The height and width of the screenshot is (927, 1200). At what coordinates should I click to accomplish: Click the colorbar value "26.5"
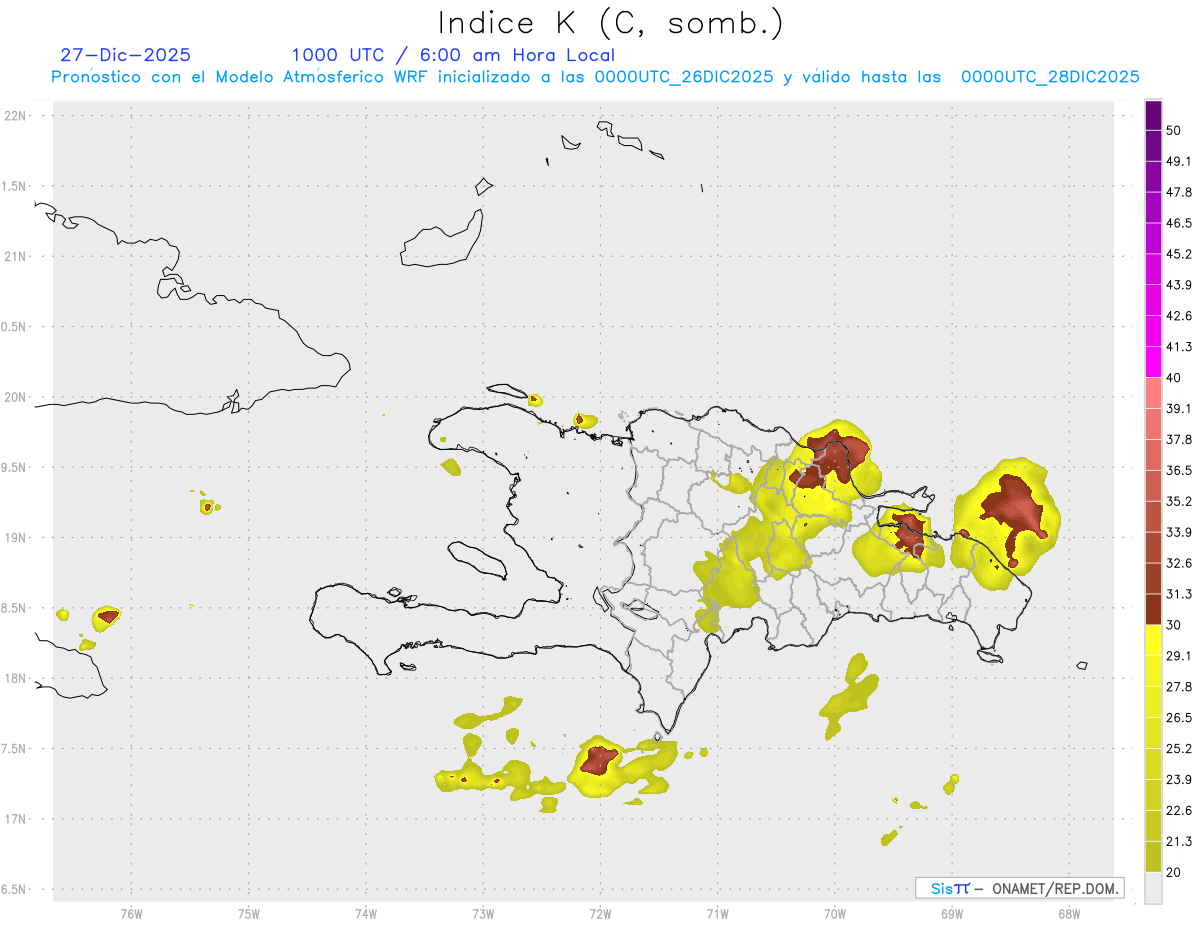pyautogui.click(x=1179, y=718)
